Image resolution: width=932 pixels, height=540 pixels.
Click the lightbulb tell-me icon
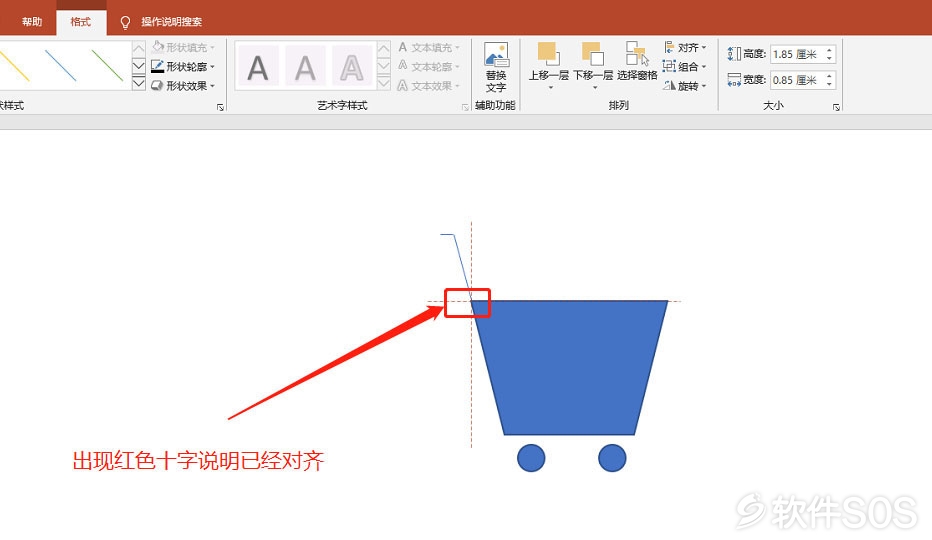[125, 23]
